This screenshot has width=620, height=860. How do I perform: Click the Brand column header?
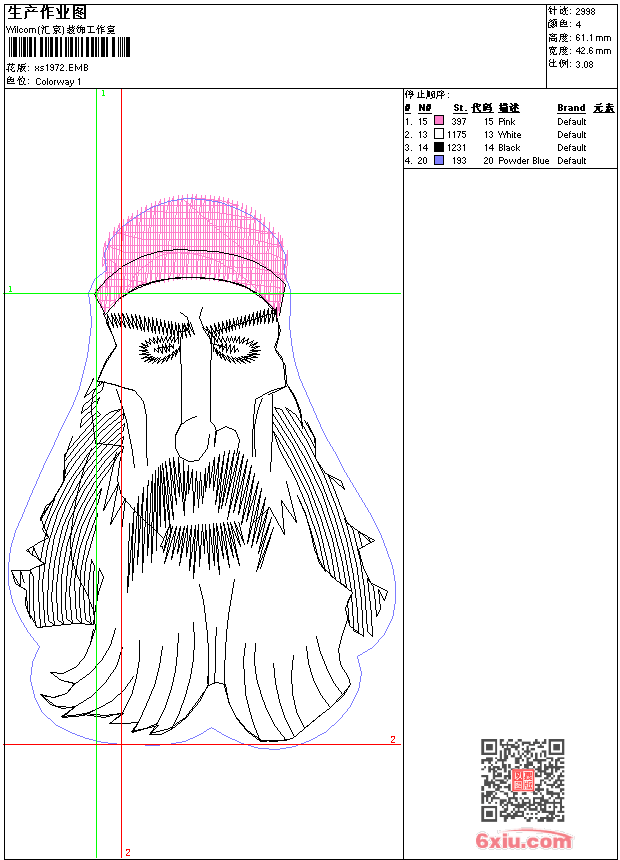pyautogui.click(x=571, y=108)
